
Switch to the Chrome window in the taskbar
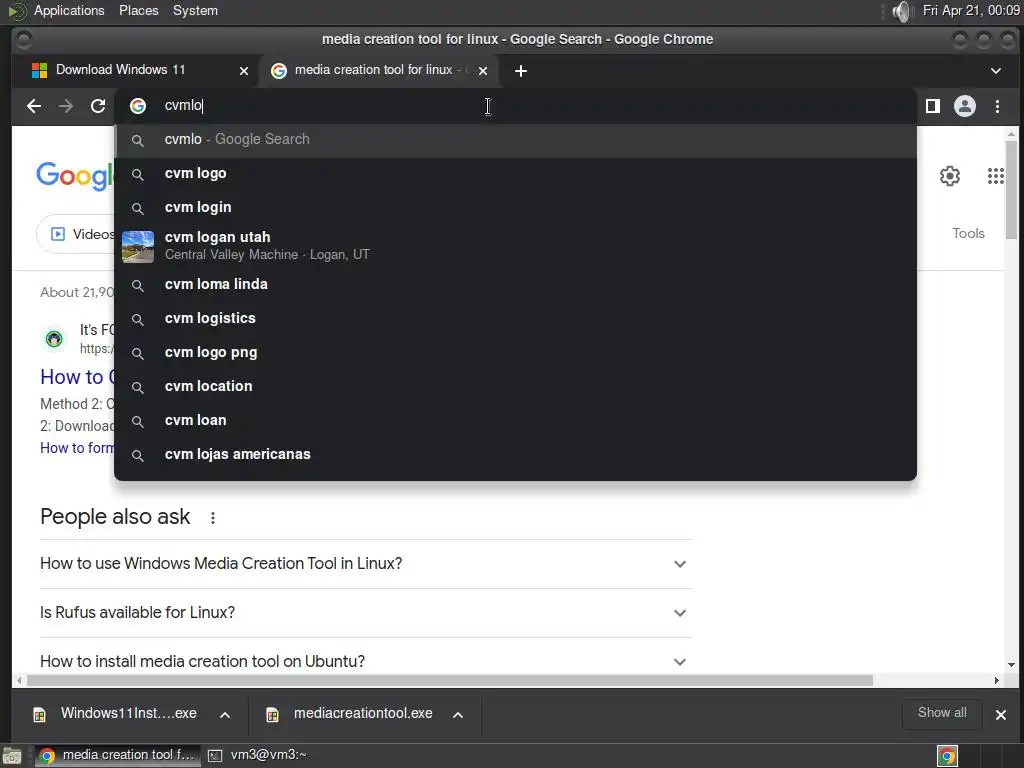pos(116,755)
